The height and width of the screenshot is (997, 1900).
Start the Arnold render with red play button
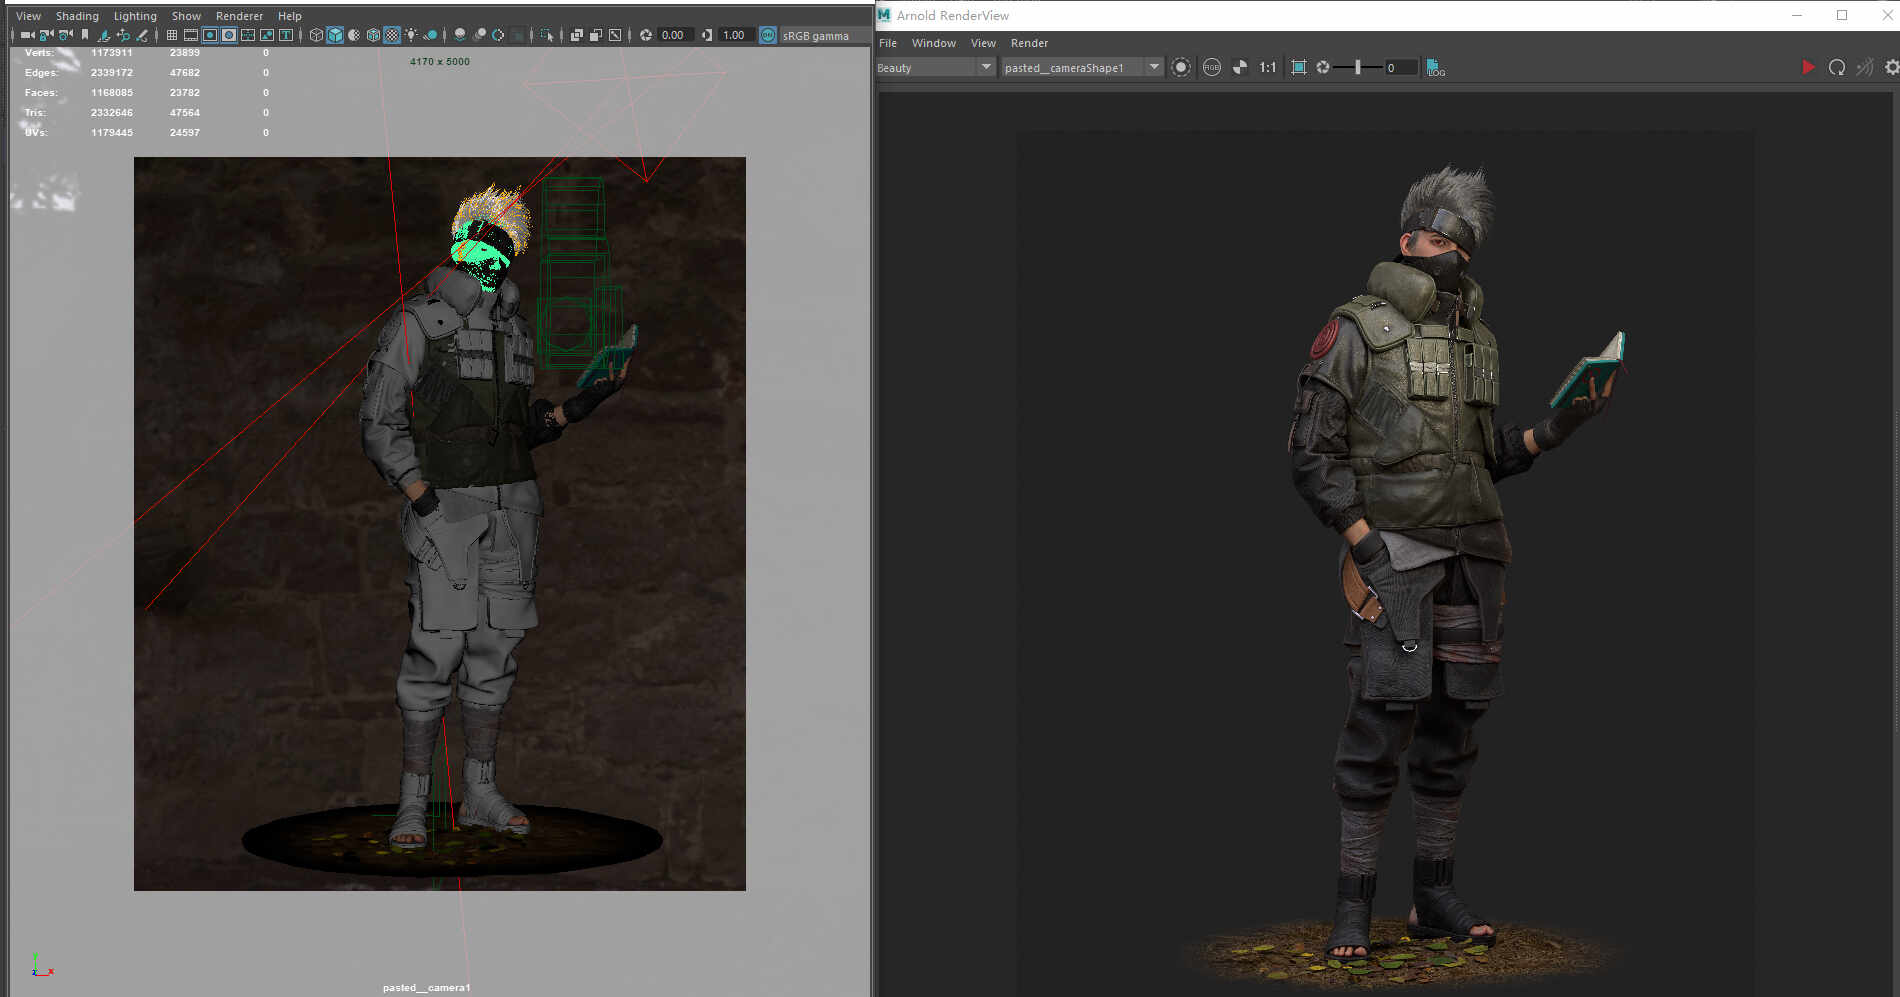(x=1808, y=67)
